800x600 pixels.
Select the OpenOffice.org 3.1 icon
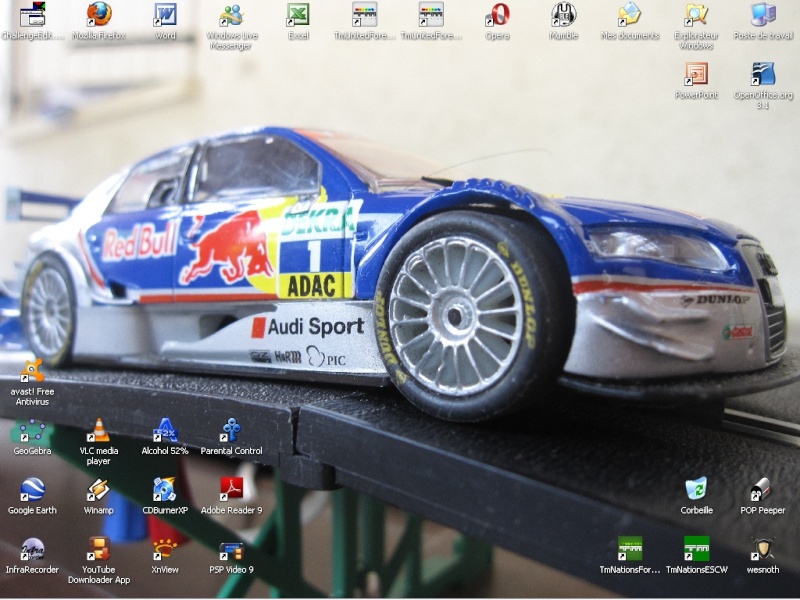pos(763,74)
